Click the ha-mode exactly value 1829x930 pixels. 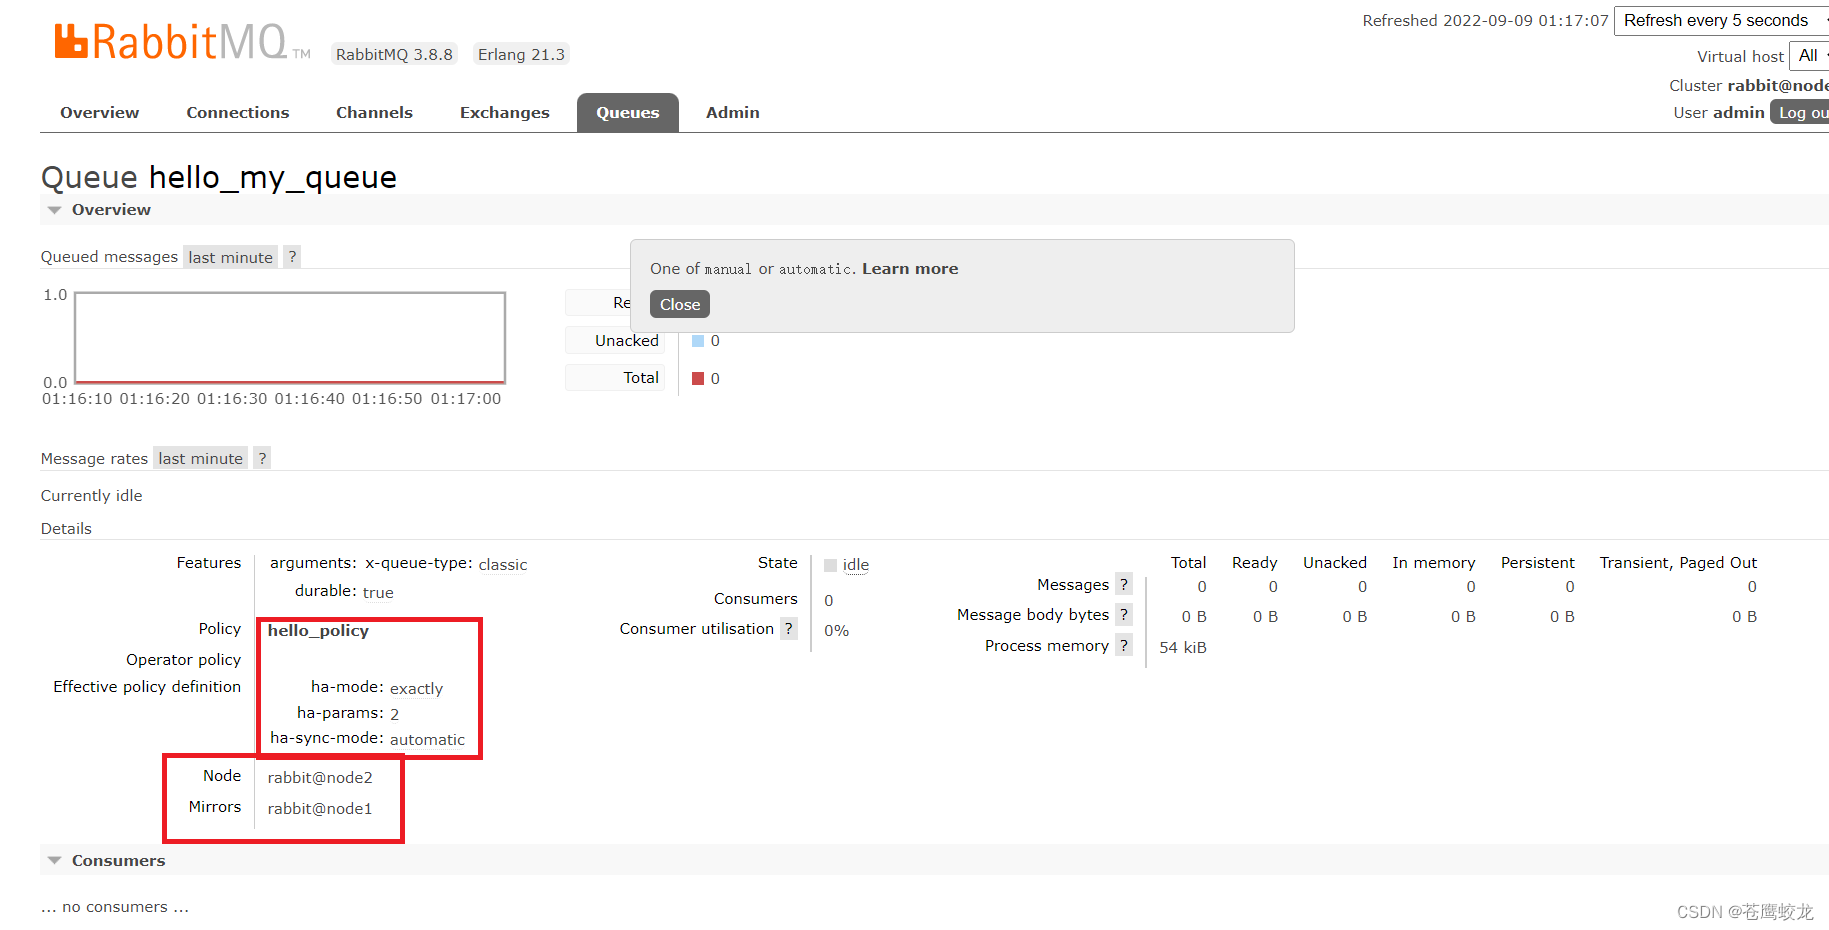click(416, 689)
